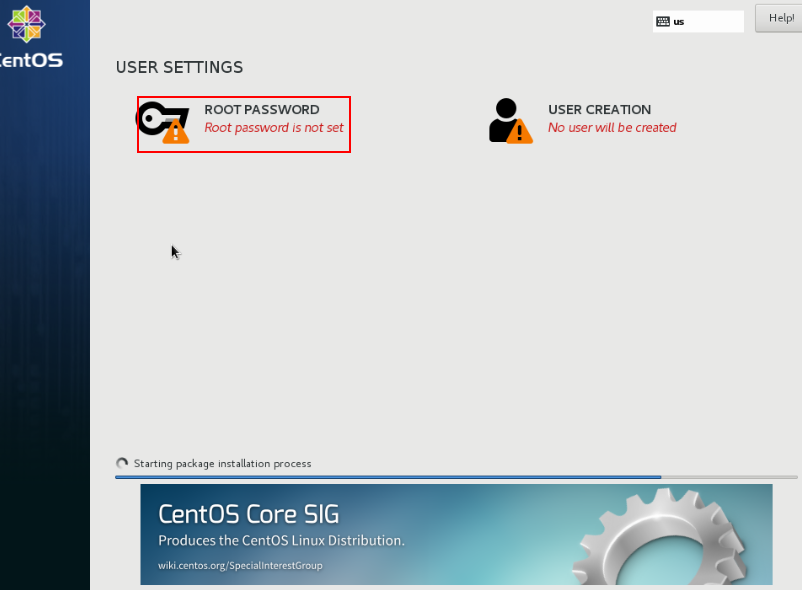Open the USER CREATION settings

[x=583, y=121]
